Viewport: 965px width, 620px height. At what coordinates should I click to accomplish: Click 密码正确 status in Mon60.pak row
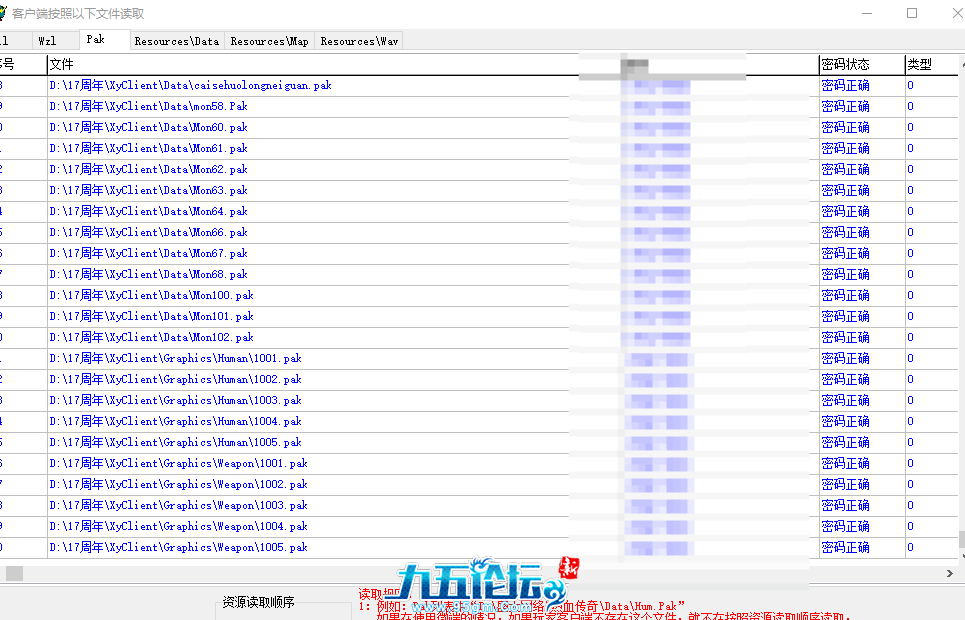click(x=845, y=127)
